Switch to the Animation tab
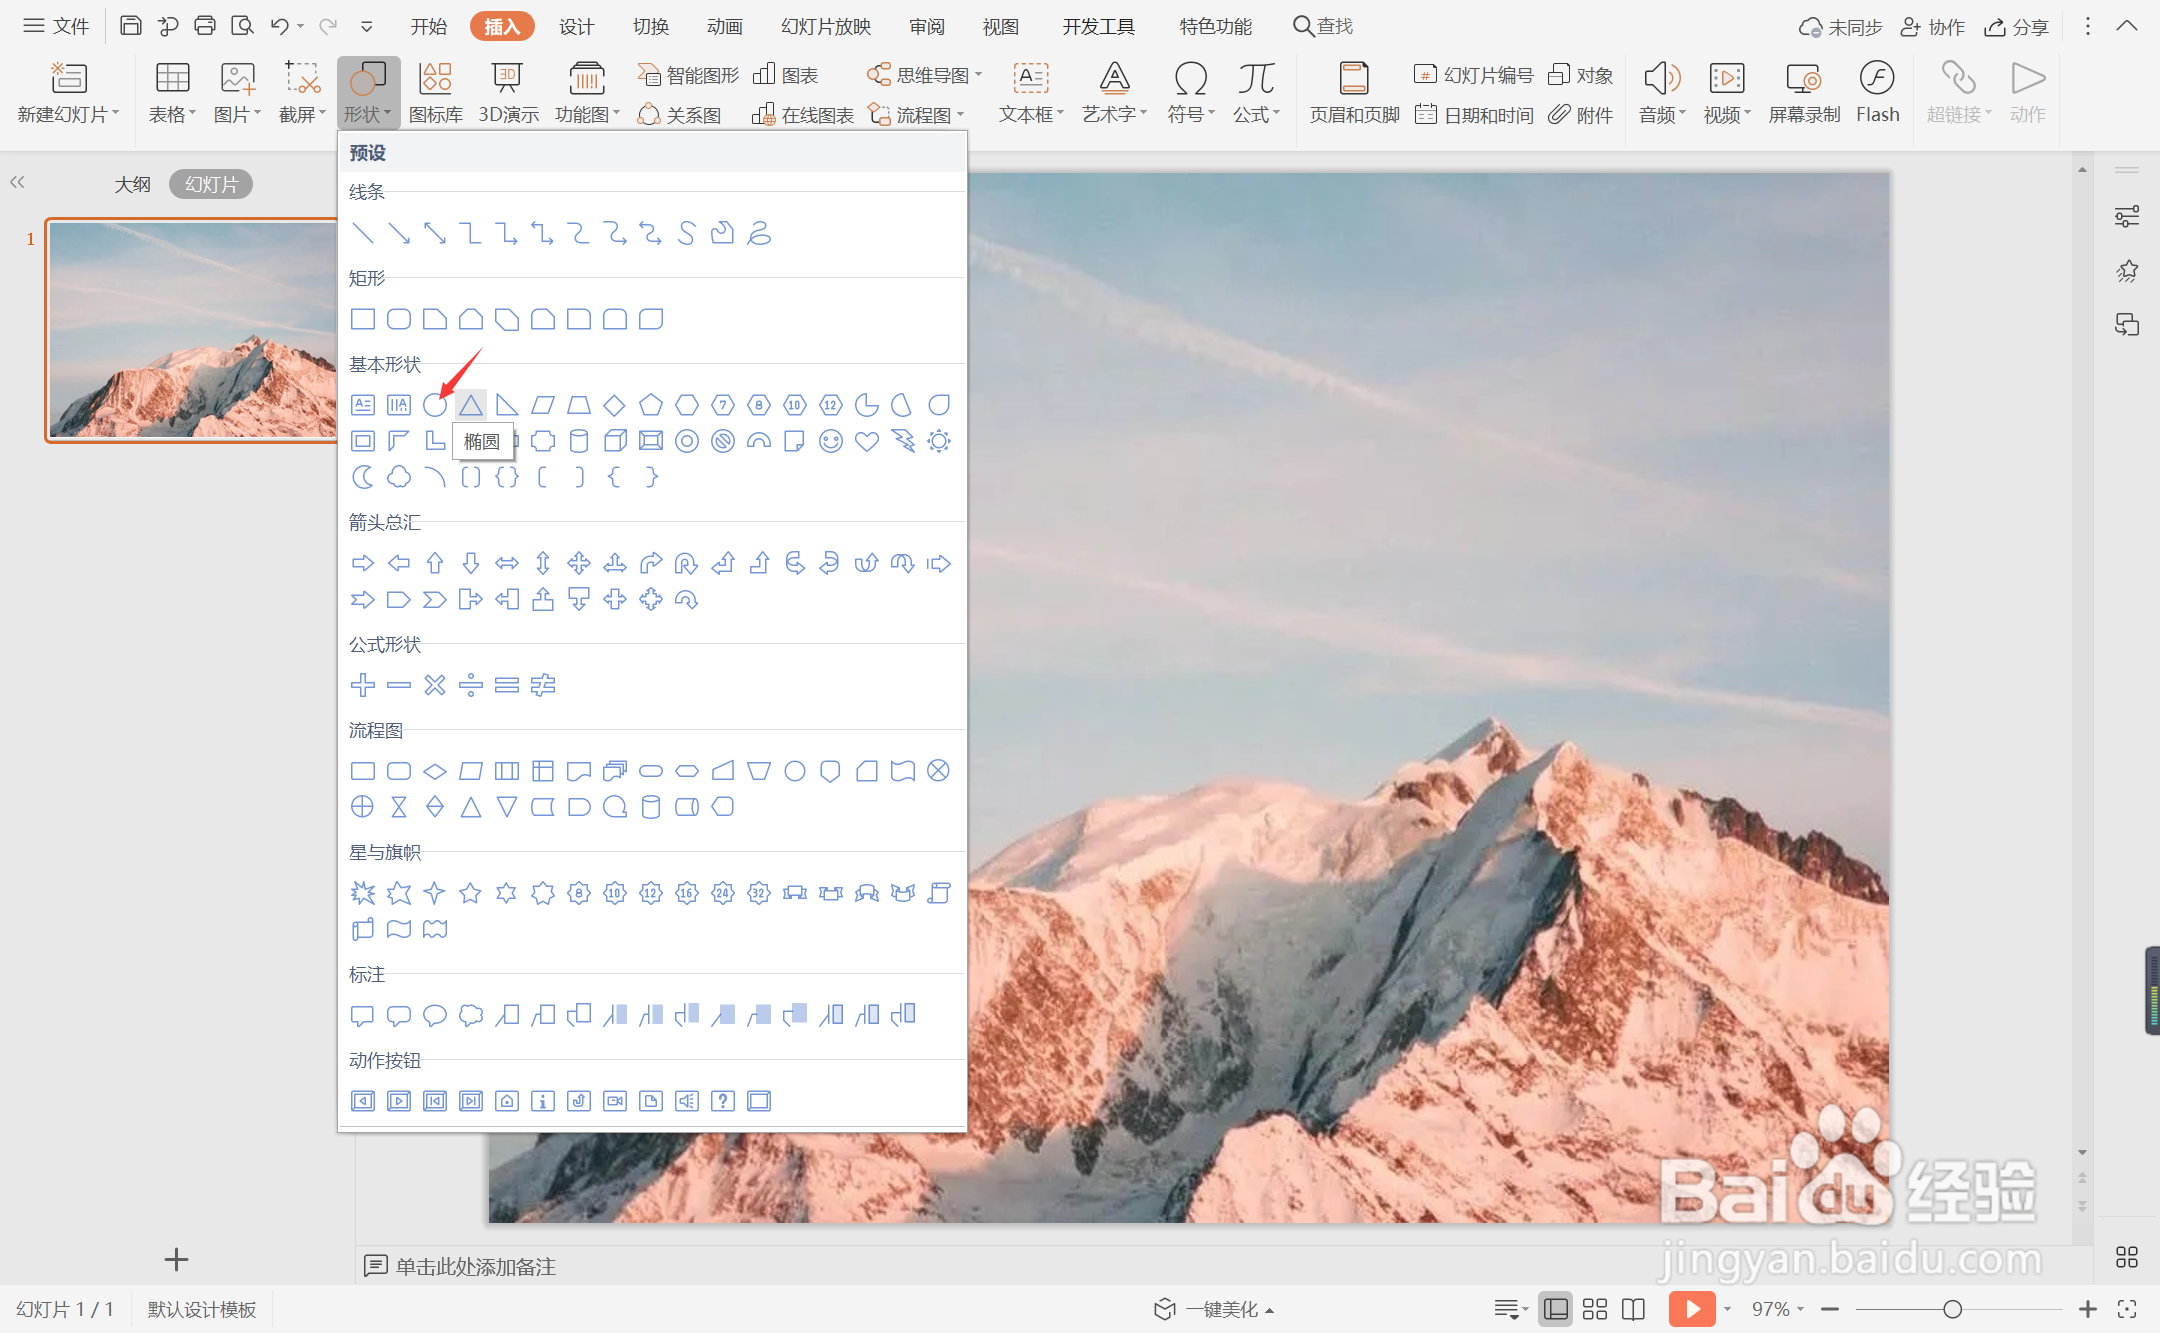2160x1333 pixels. click(x=724, y=26)
